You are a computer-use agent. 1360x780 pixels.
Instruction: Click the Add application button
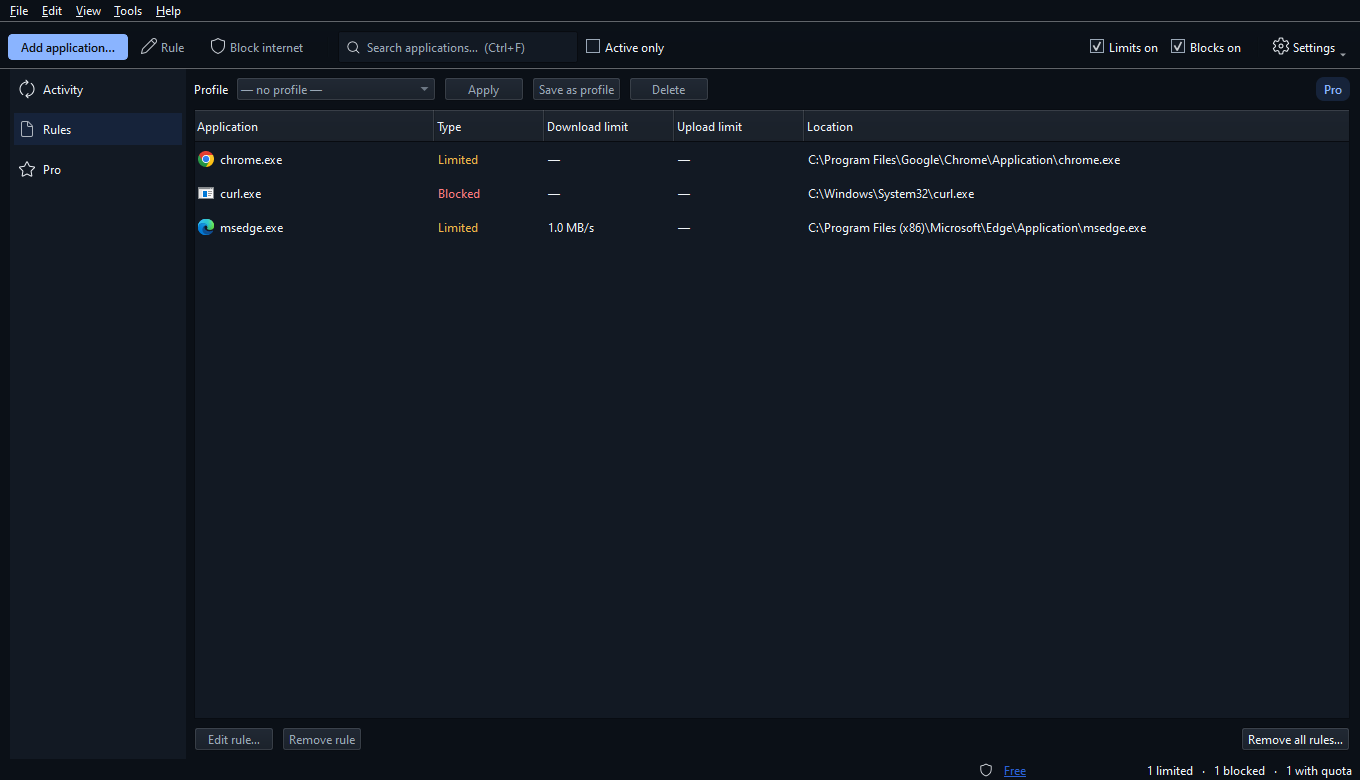click(68, 47)
